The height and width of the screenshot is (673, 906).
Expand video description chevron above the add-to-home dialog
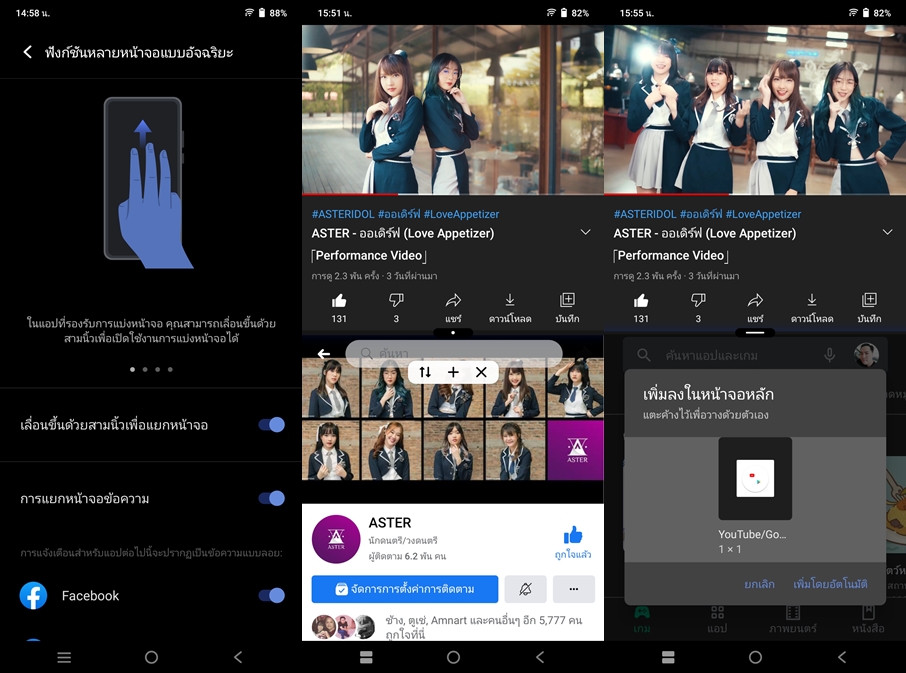[887, 233]
